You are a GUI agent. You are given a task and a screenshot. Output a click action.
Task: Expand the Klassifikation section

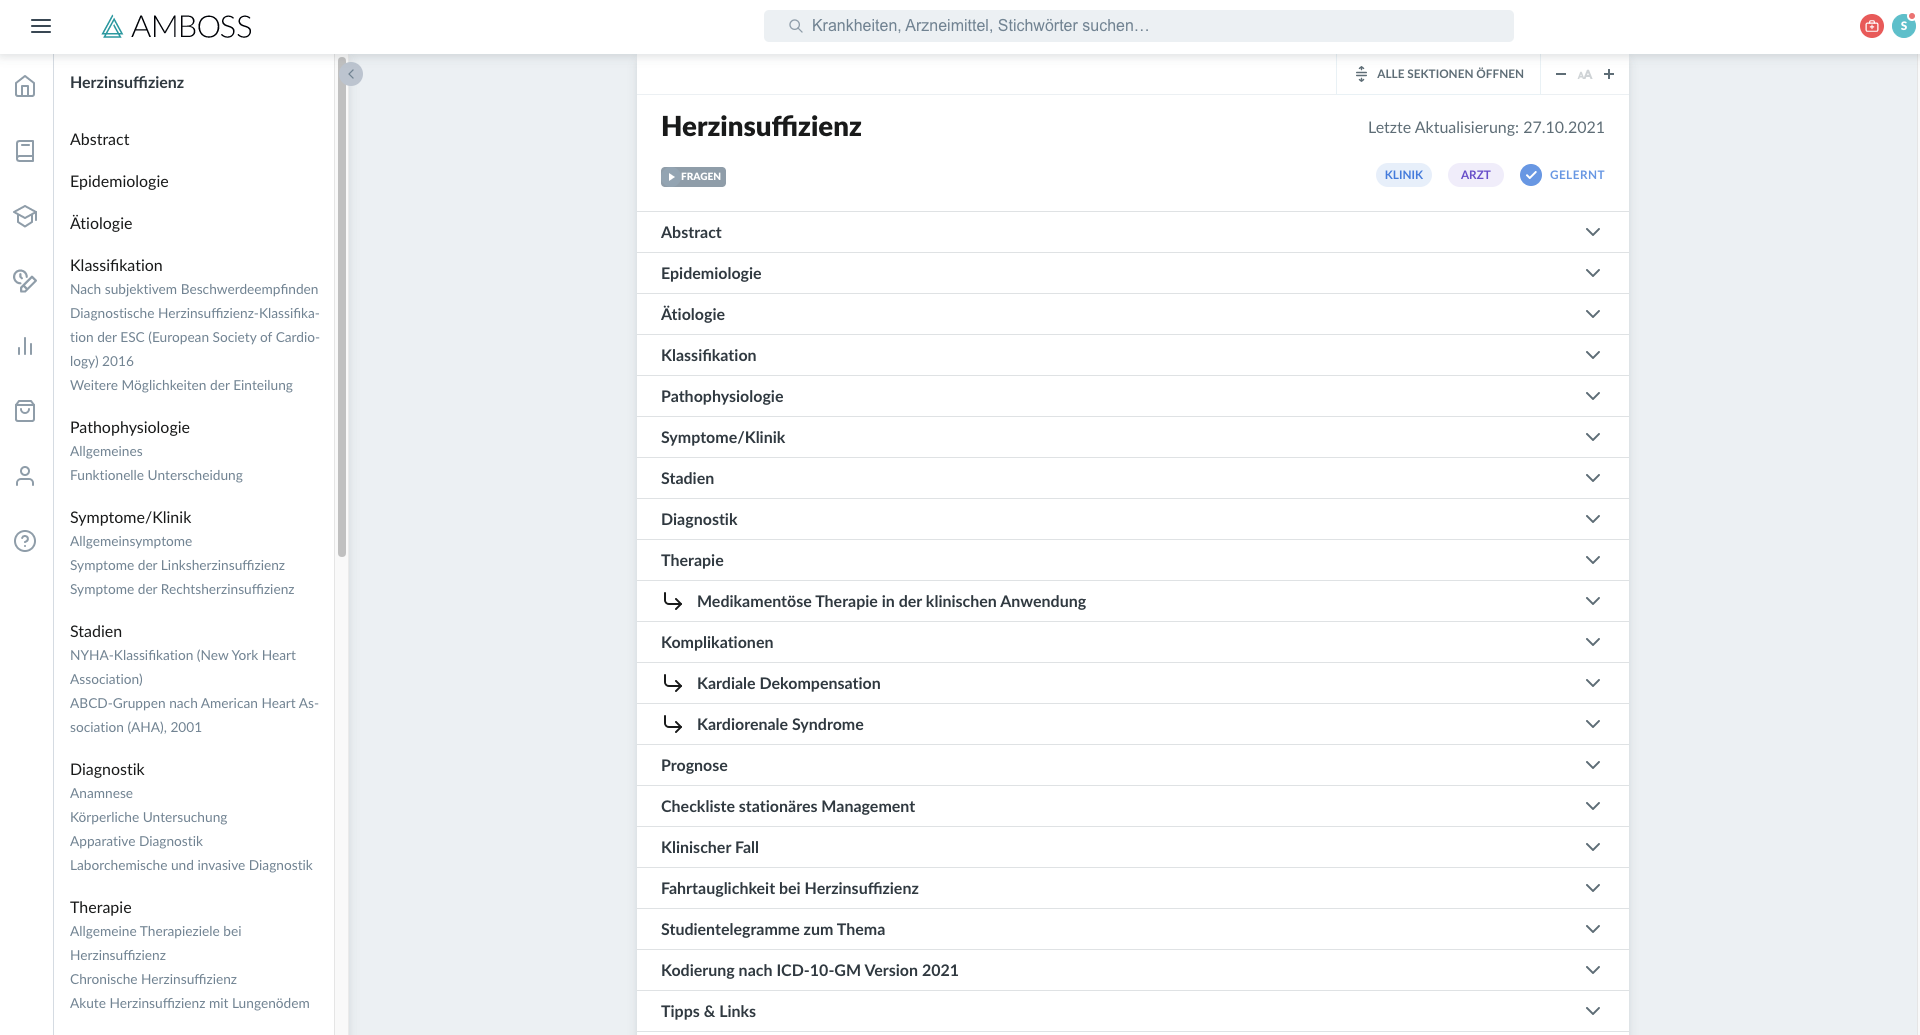[x=1133, y=355]
